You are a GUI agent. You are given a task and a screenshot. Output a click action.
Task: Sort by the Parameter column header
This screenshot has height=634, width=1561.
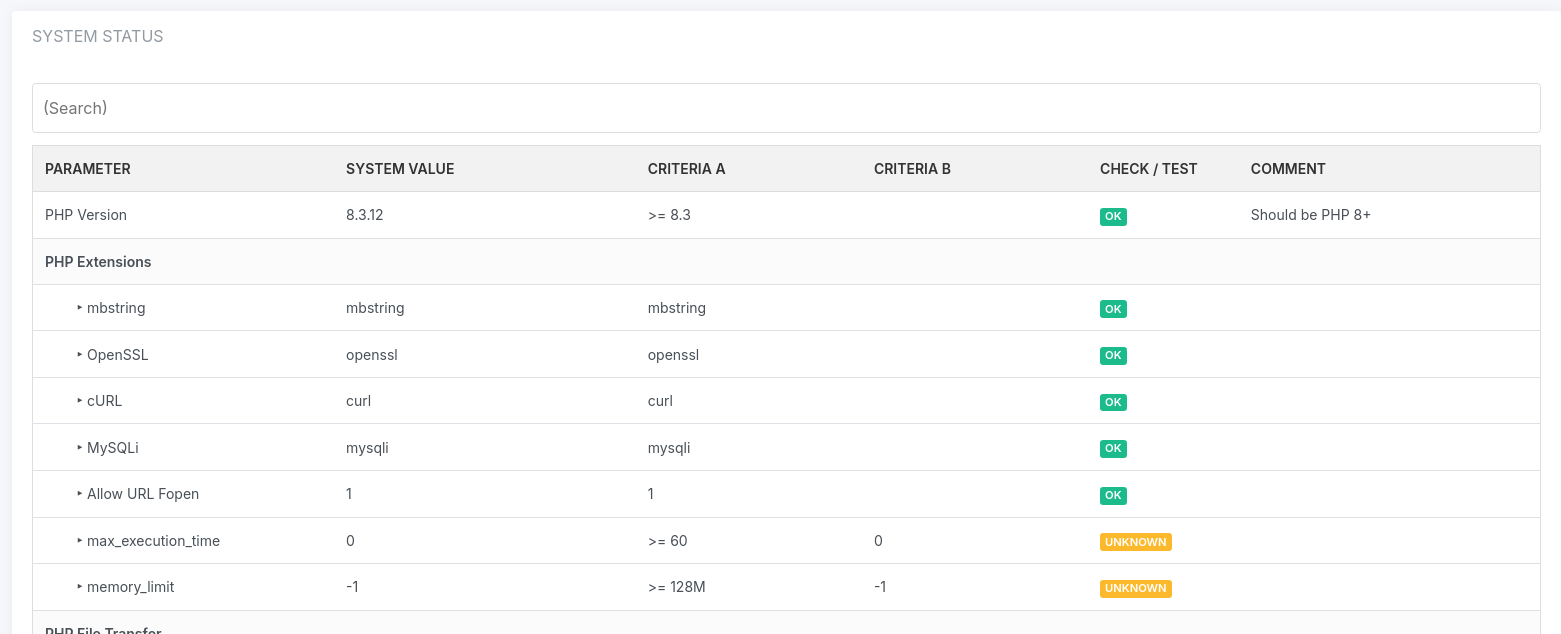[88, 169]
